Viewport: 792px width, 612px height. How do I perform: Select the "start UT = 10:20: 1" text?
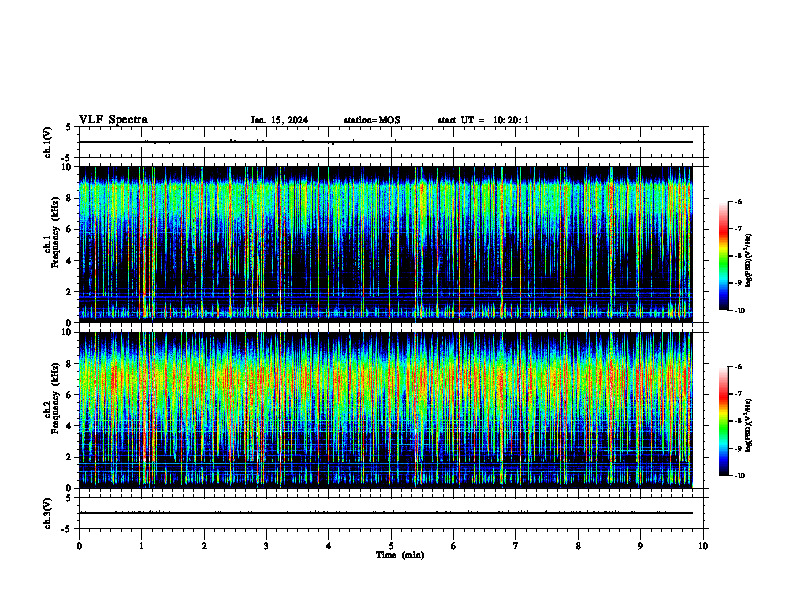[x=483, y=120]
